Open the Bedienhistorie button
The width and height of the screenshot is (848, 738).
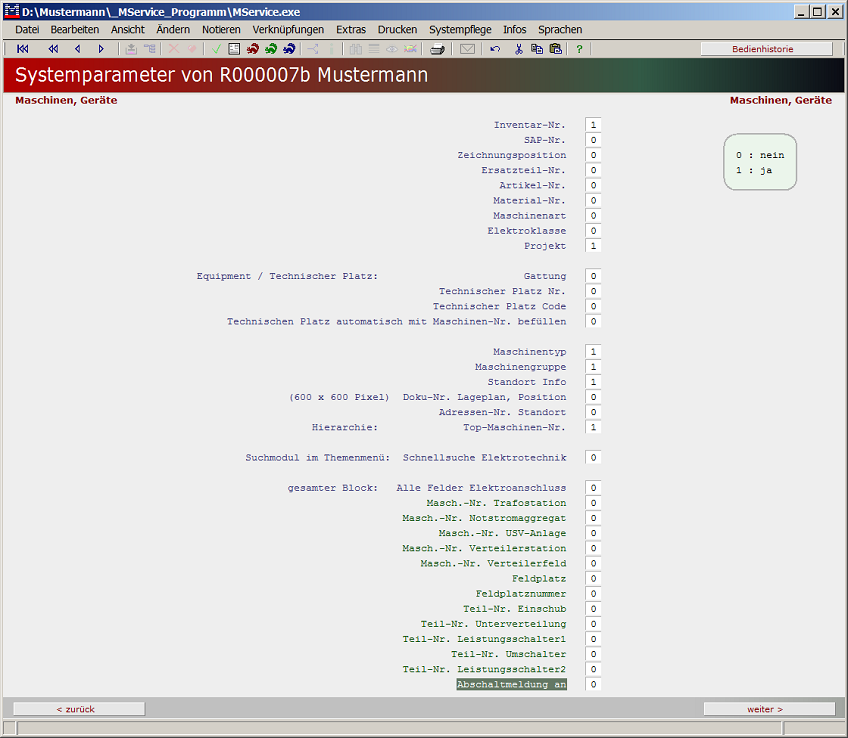click(x=767, y=49)
